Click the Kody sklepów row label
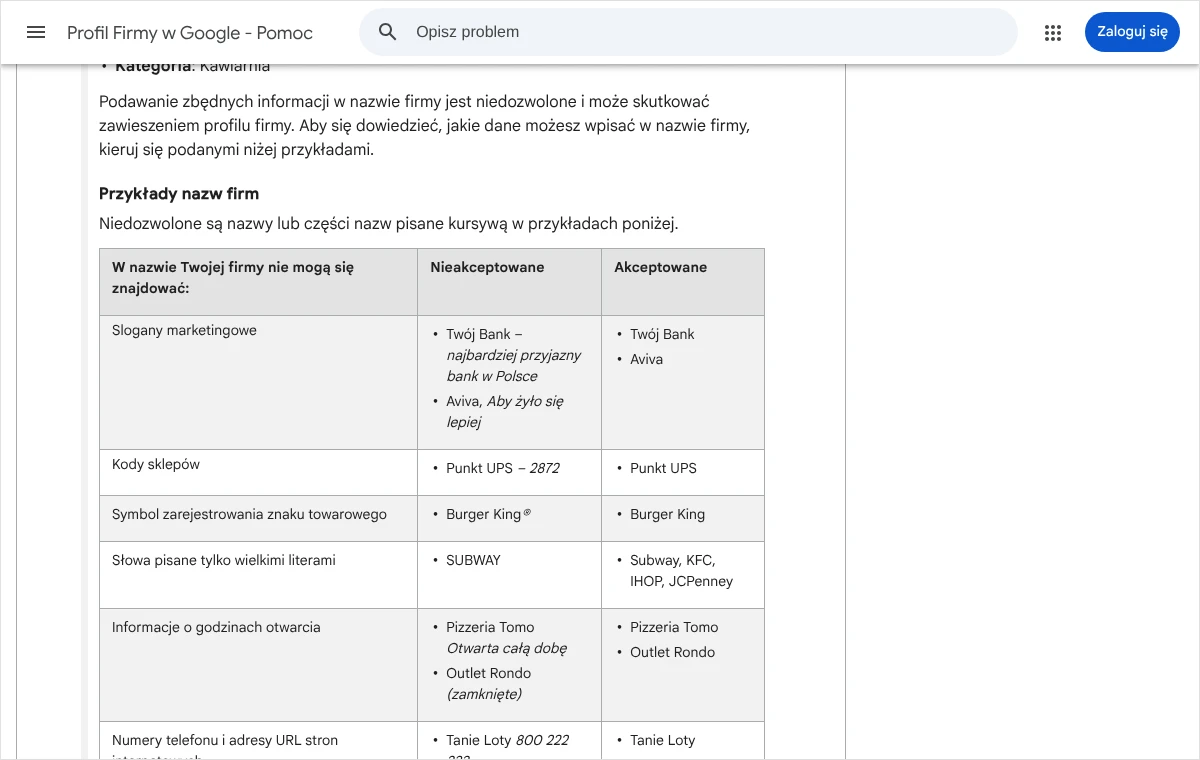This screenshot has height=760, width=1200. 156,464
